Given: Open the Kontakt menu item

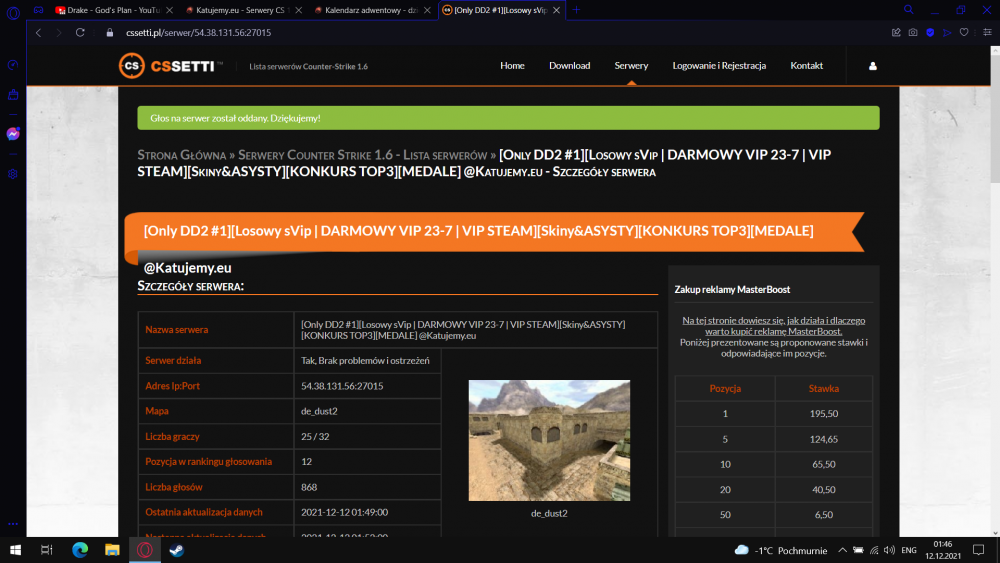Looking at the screenshot, I should coord(807,66).
